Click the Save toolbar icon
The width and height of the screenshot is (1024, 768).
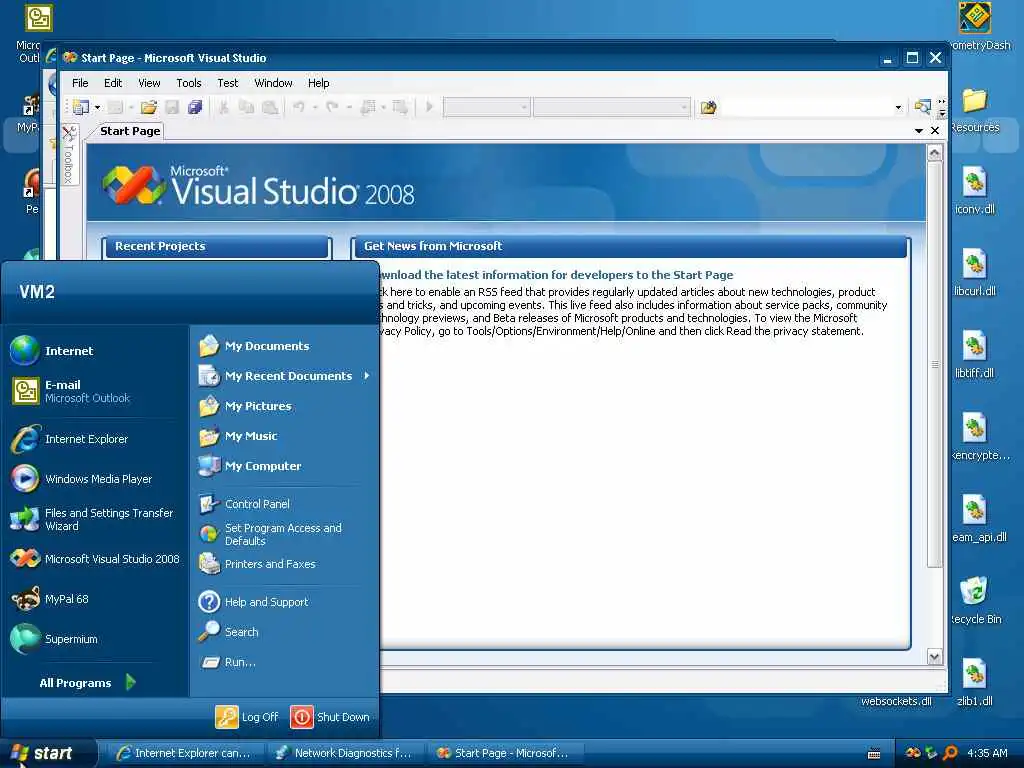(172, 107)
